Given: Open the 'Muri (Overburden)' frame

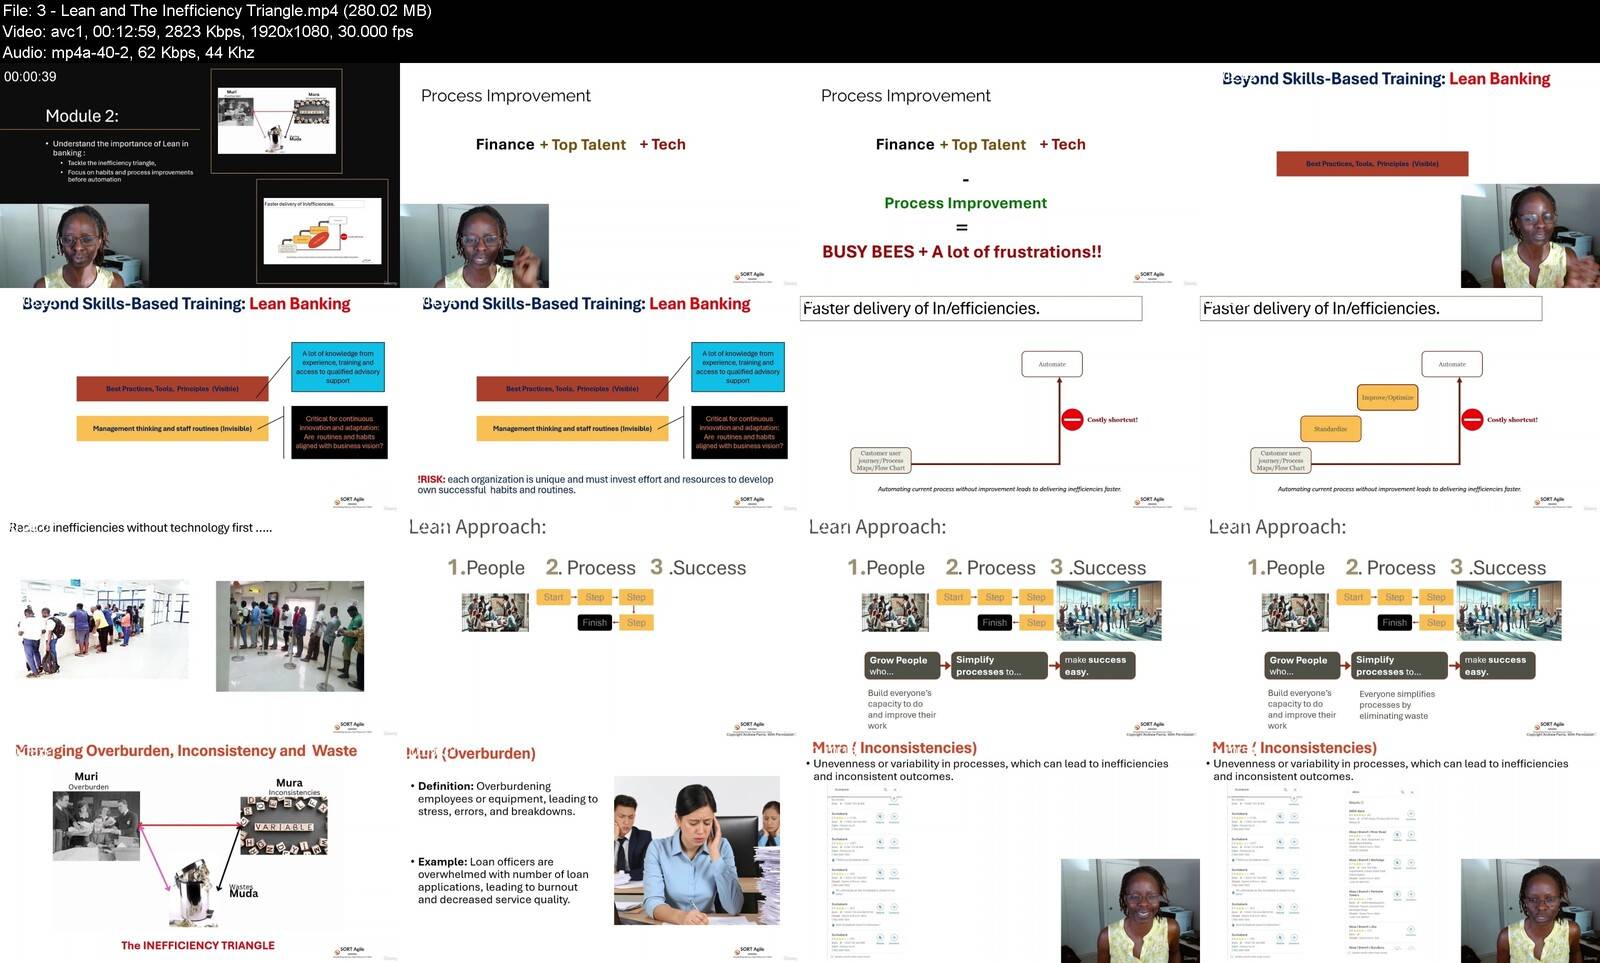Looking at the screenshot, I should point(600,850).
